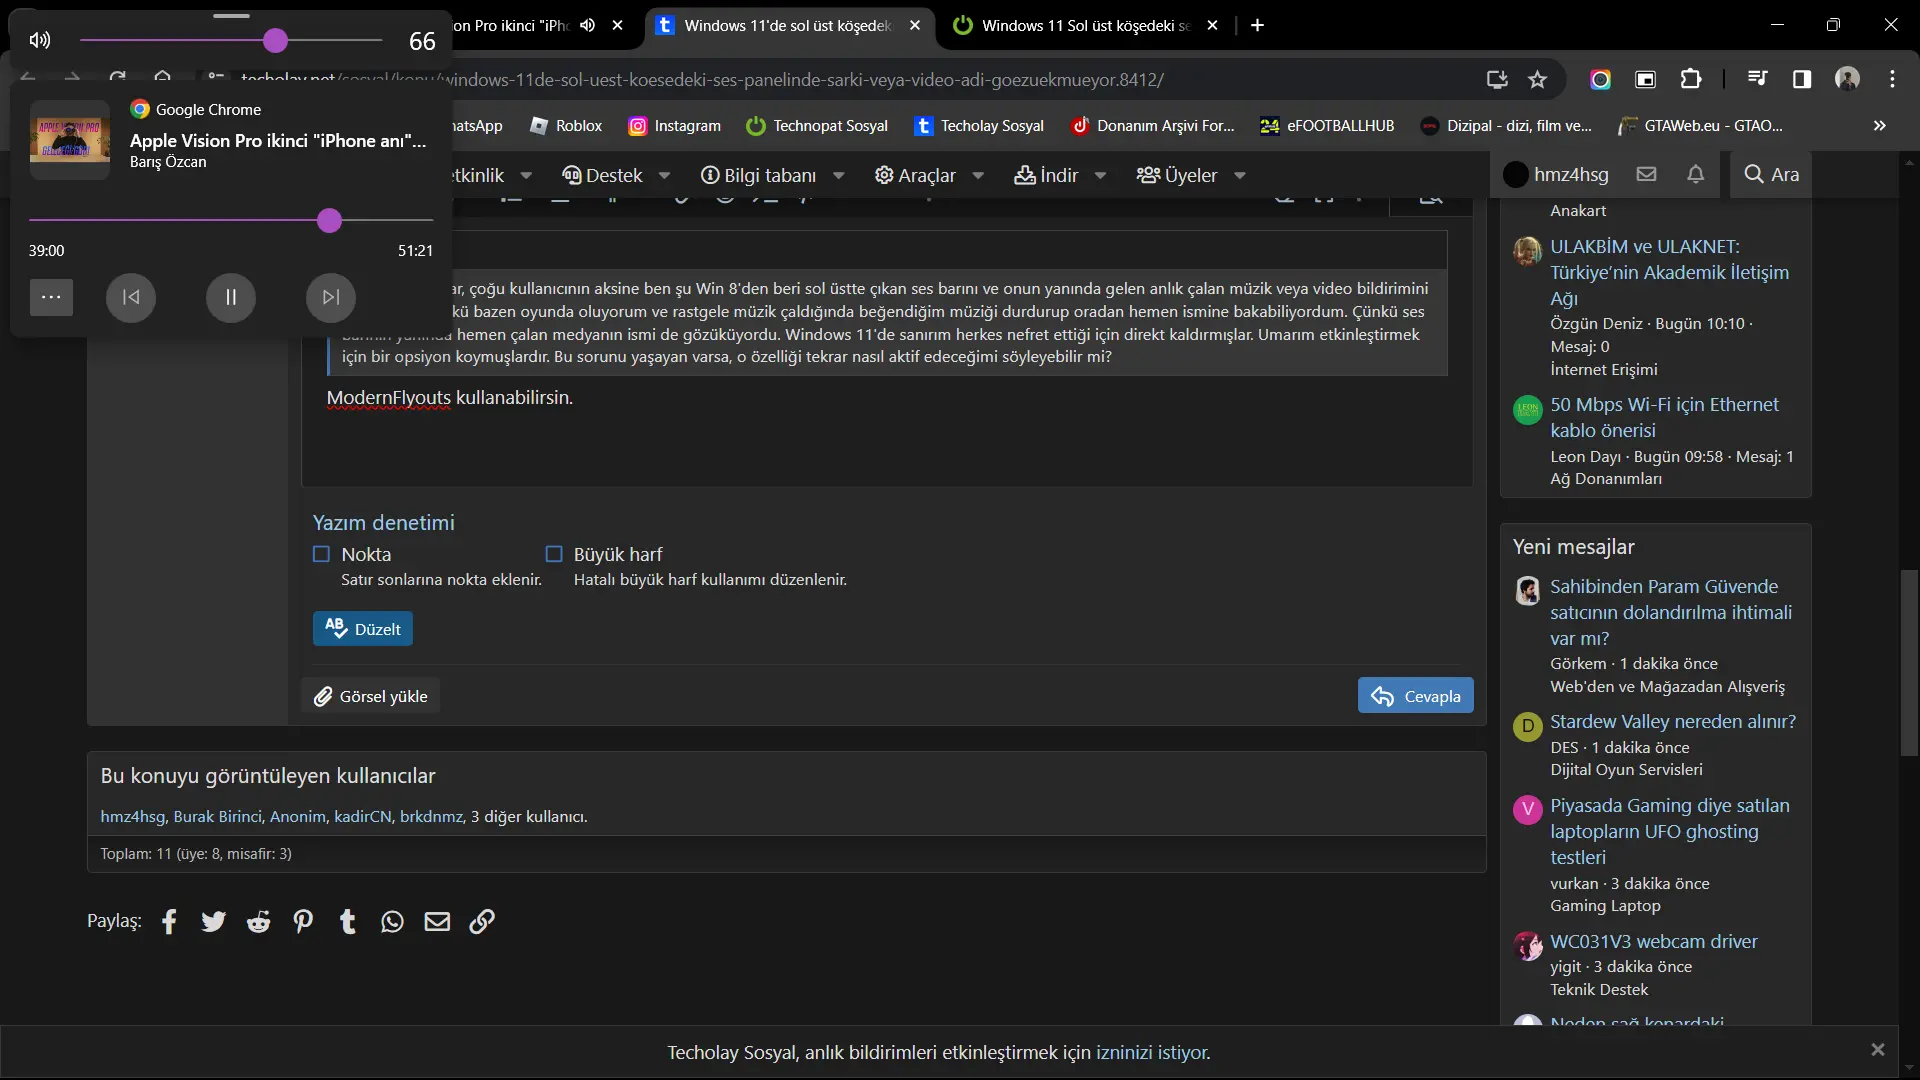Click the 'izninizi istiyor' notification link
This screenshot has width=1920, height=1080.
(1152, 1053)
